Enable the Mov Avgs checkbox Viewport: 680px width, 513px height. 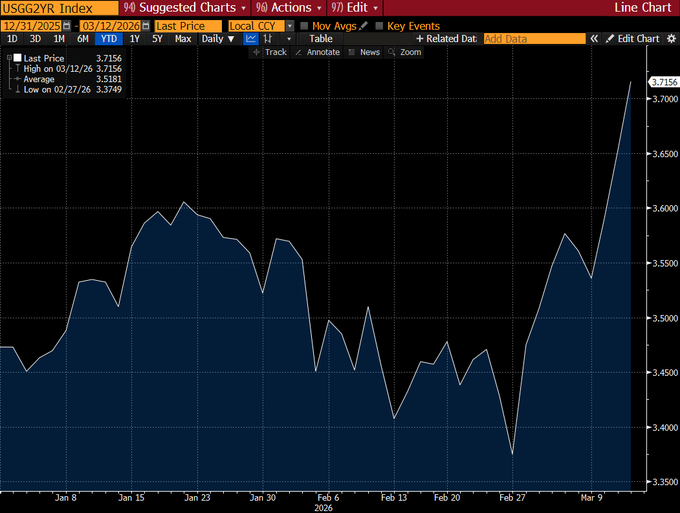tap(305, 25)
